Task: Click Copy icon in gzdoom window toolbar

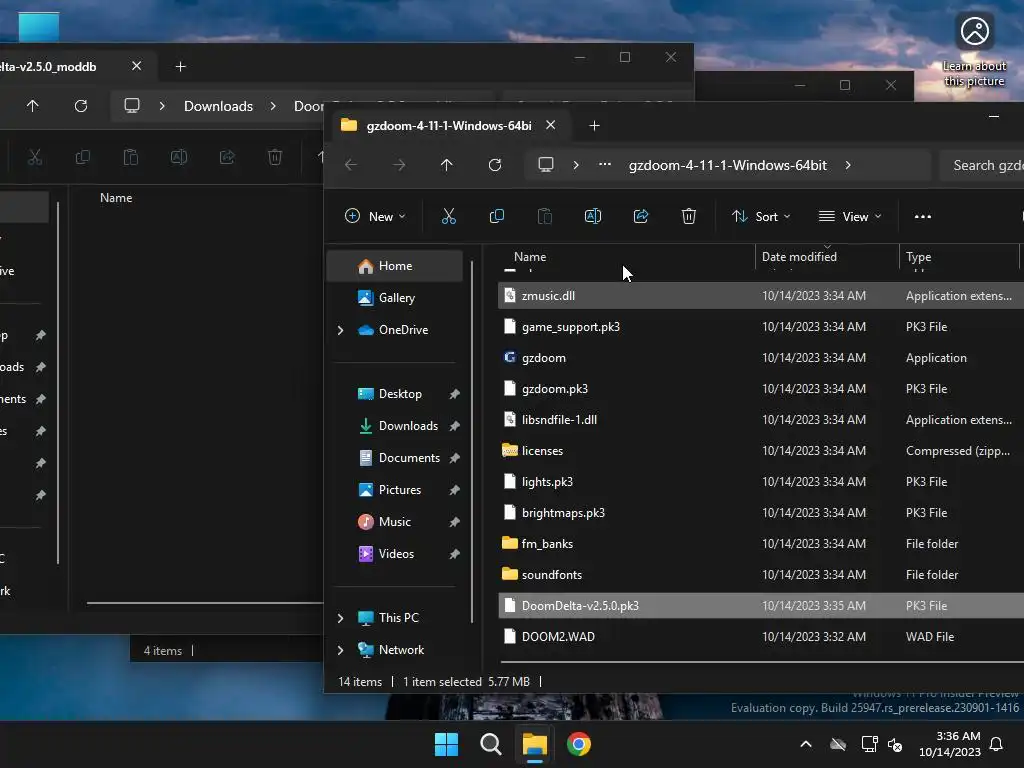Action: (497, 216)
